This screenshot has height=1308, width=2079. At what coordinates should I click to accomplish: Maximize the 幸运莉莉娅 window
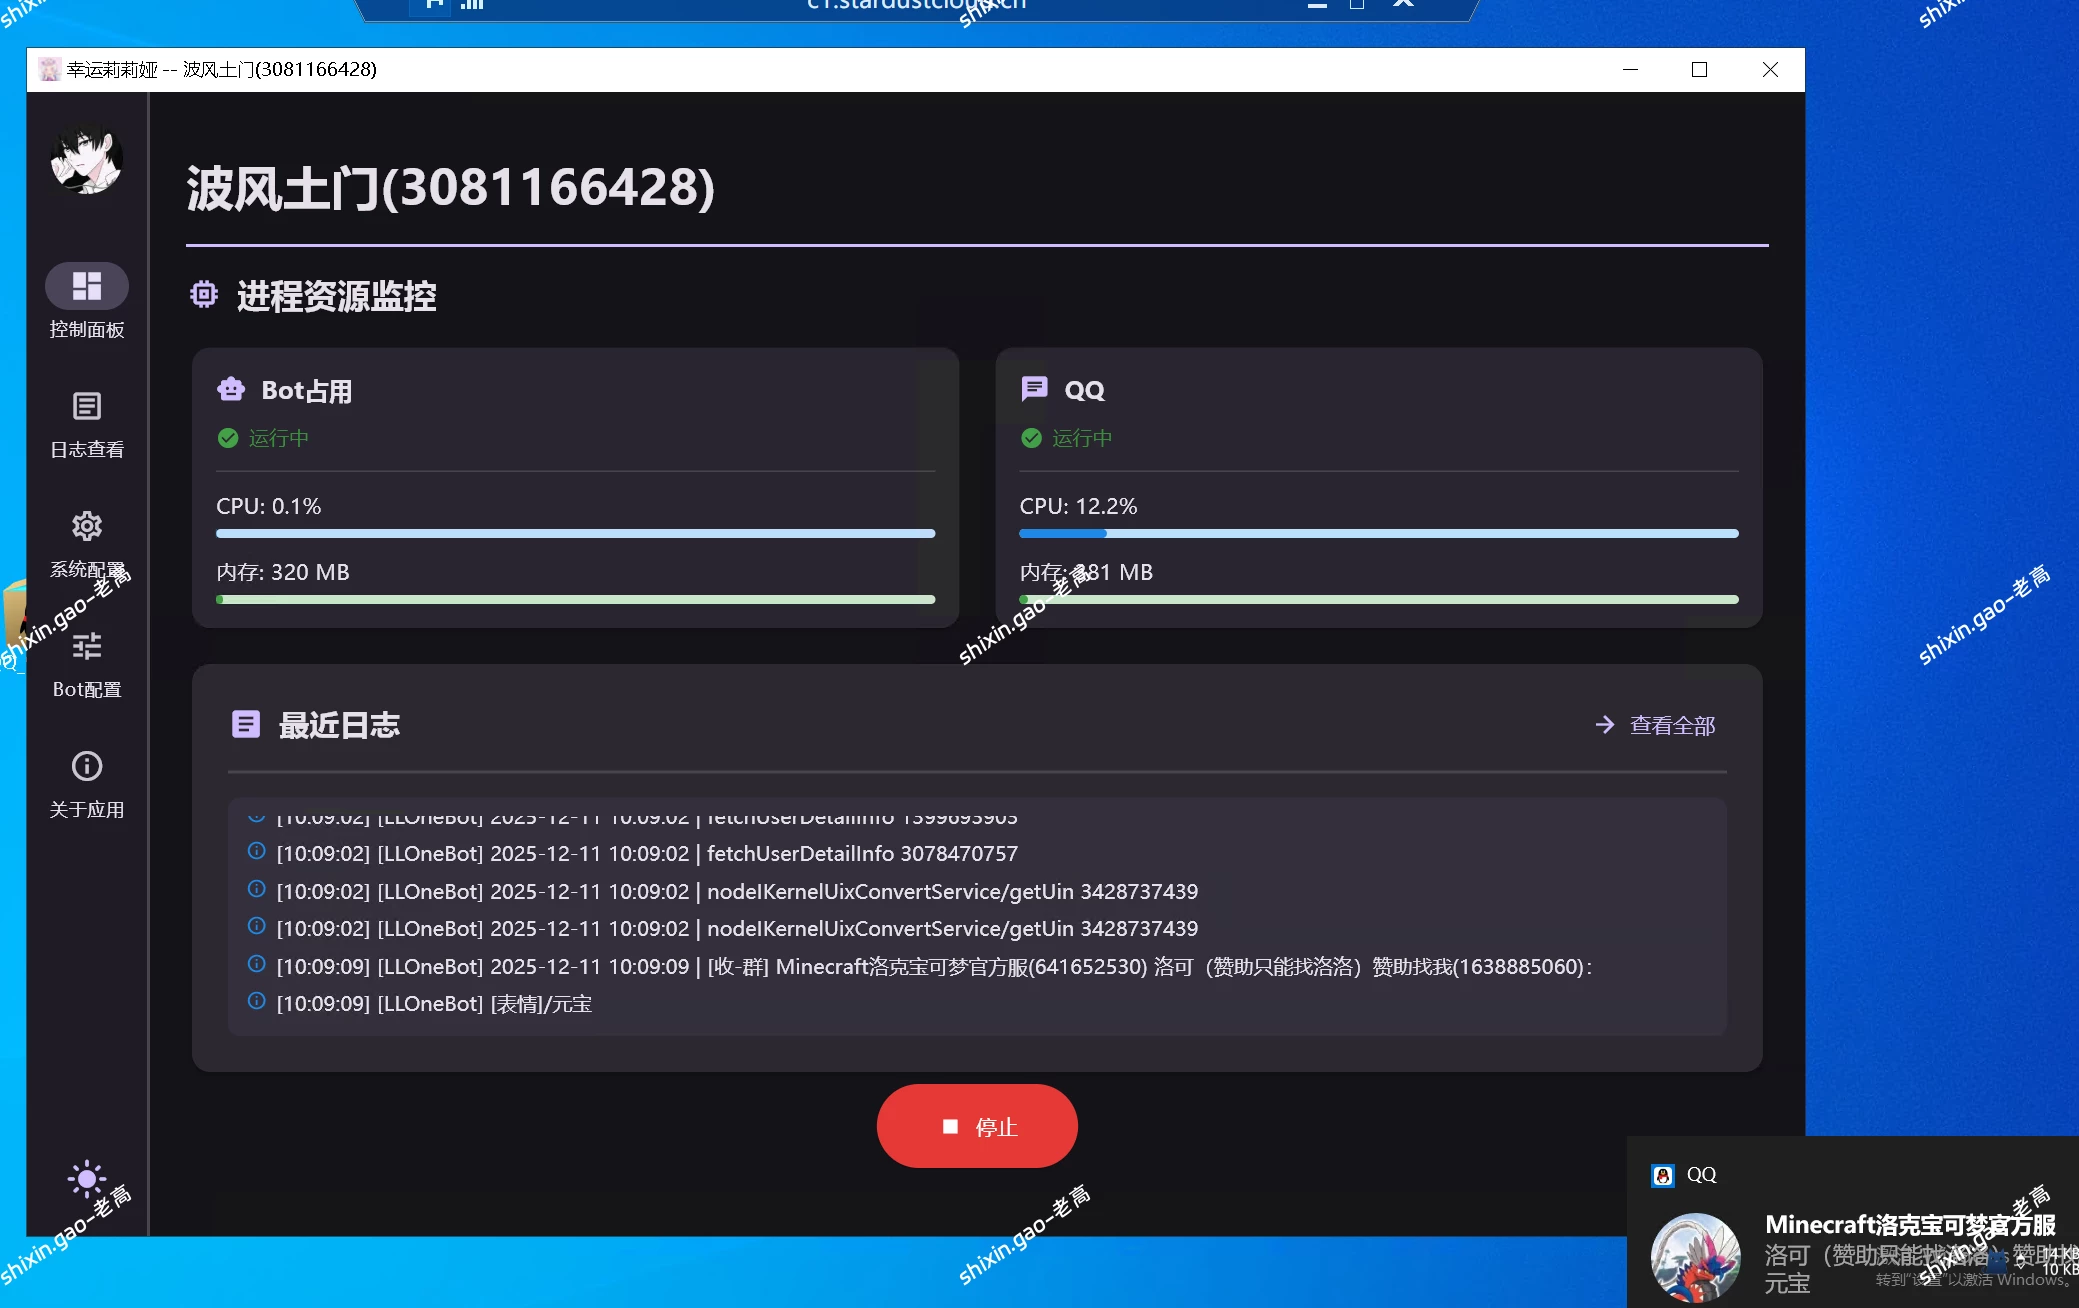[1699, 70]
